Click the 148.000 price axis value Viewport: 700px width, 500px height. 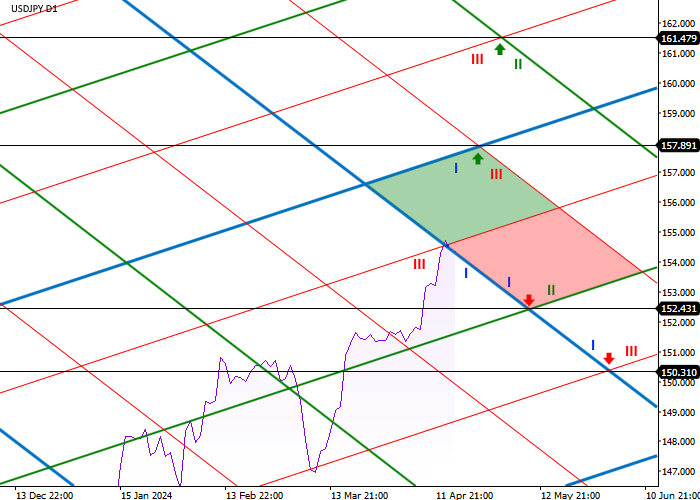pyautogui.click(x=680, y=442)
